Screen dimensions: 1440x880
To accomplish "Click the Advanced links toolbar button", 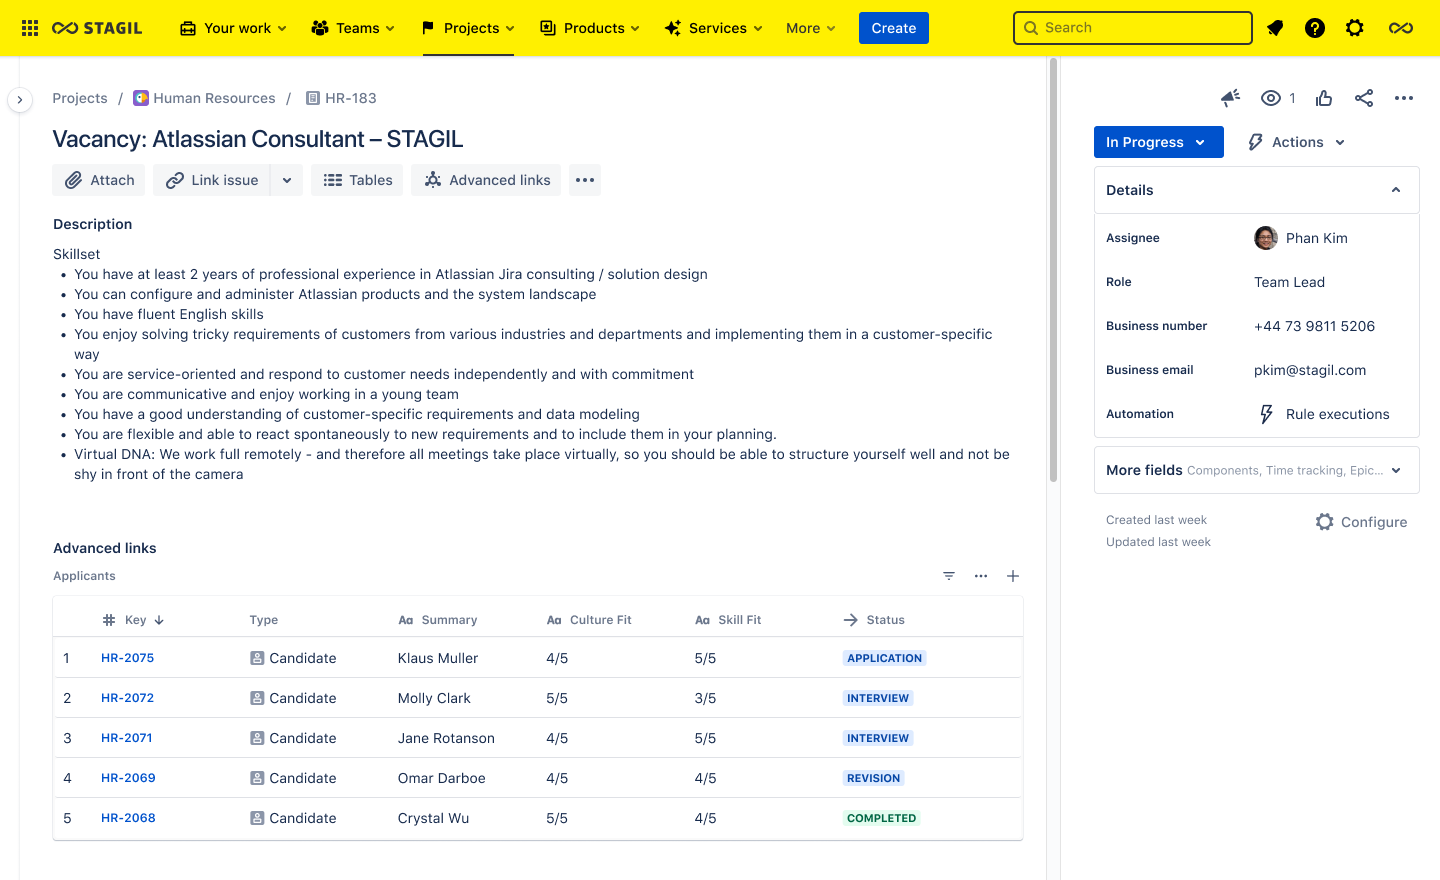I will 486,180.
